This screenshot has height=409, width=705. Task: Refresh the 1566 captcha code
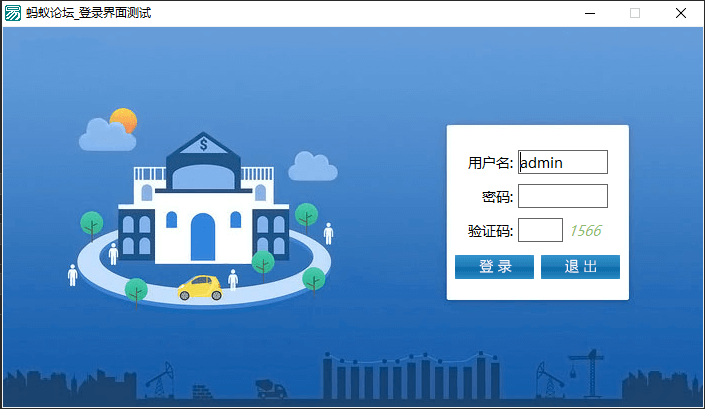[586, 231]
